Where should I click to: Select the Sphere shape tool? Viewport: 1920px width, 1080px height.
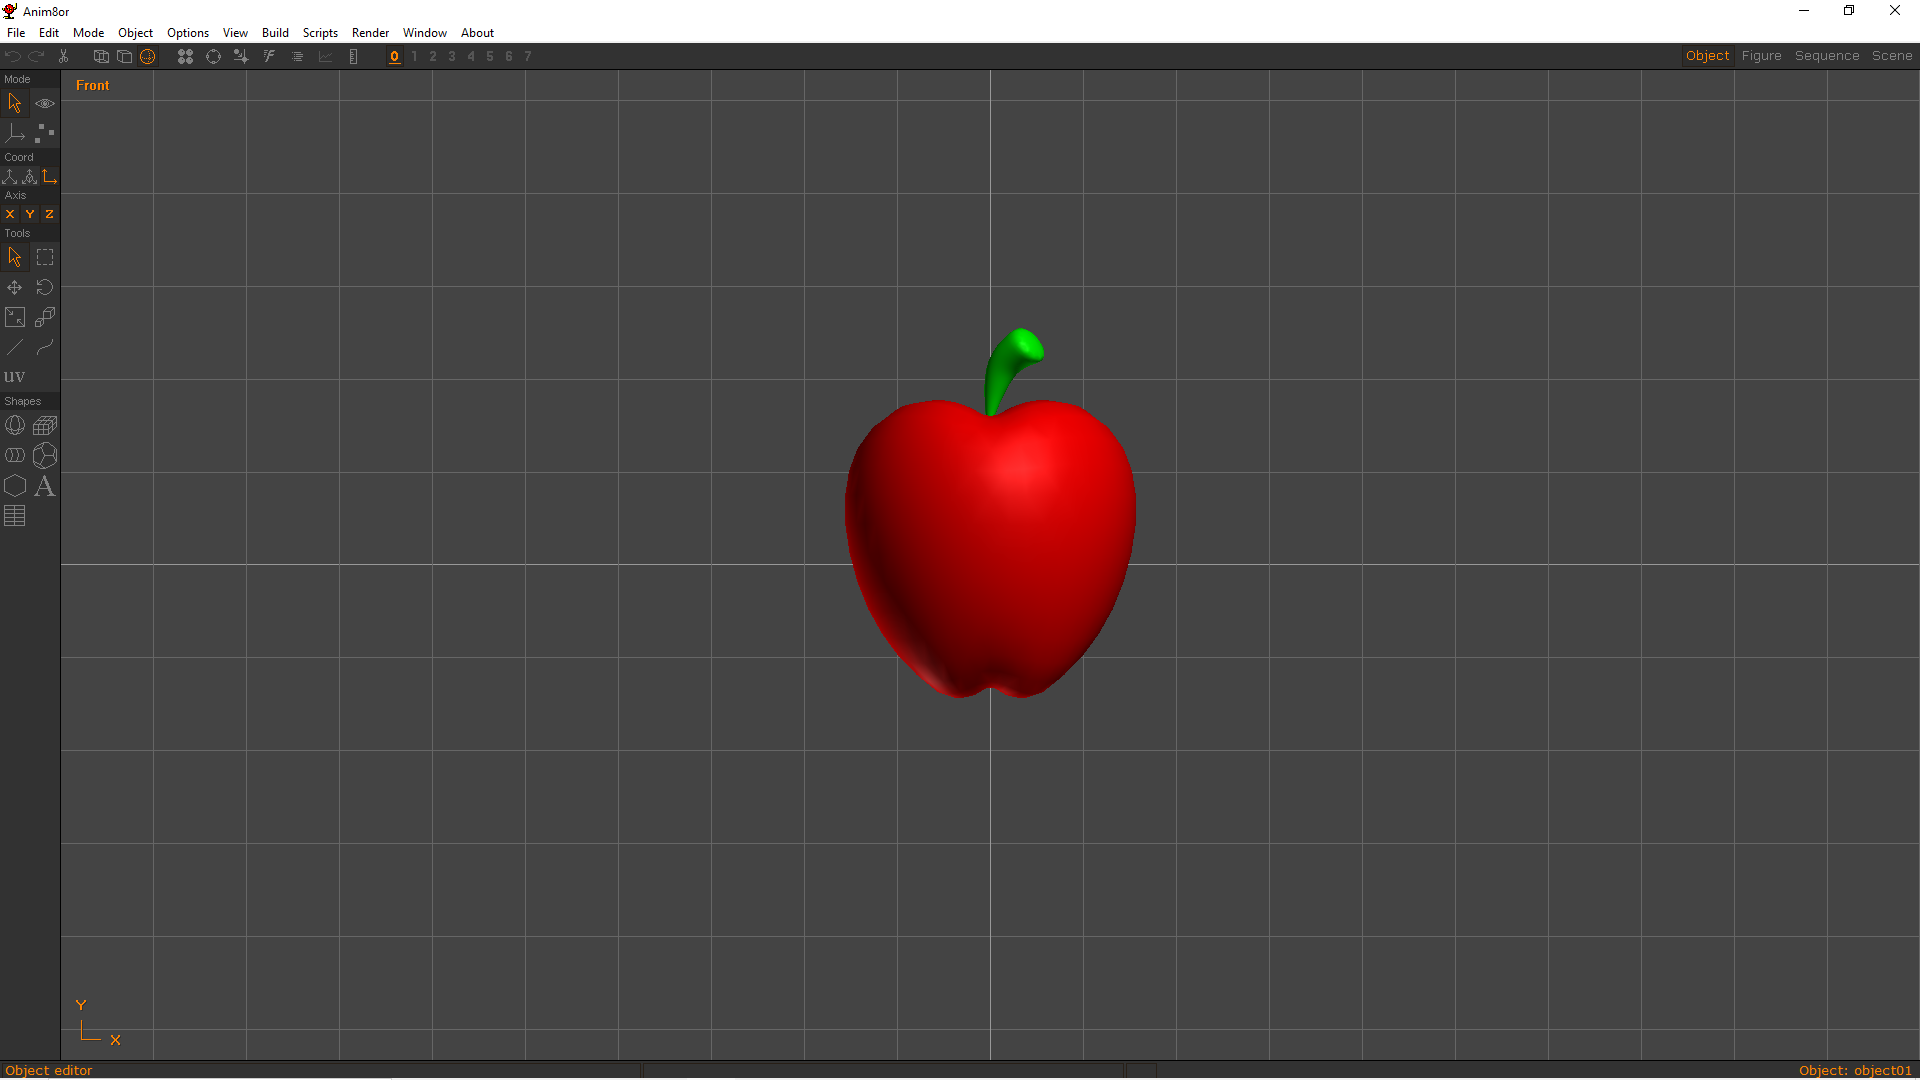pyautogui.click(x=15, y=425)
